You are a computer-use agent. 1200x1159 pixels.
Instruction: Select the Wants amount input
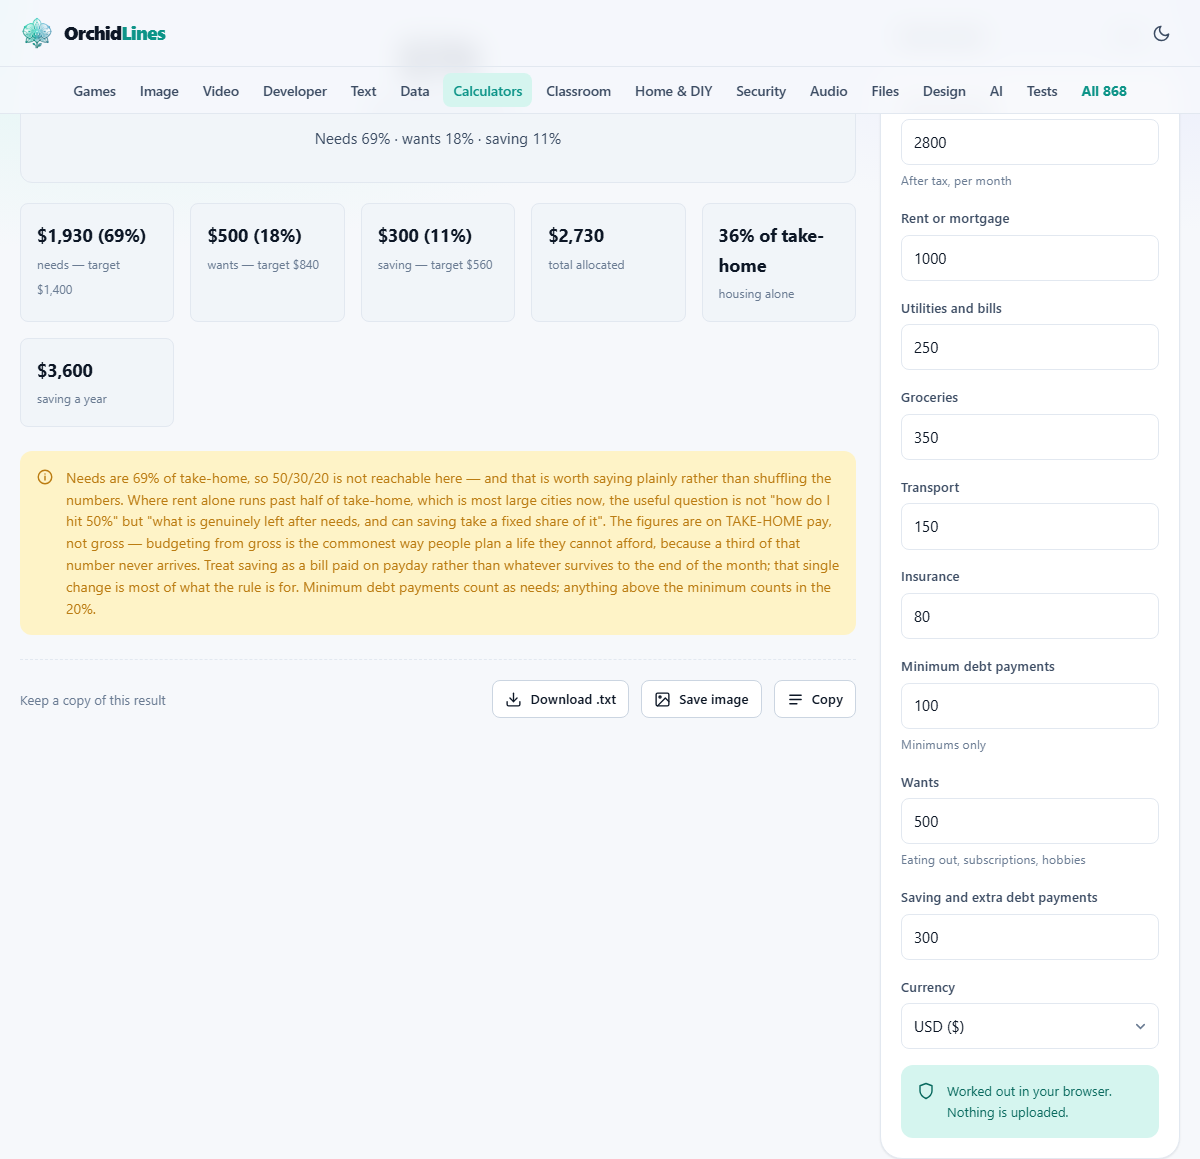pyautogui.click(x=1030, y=821)
